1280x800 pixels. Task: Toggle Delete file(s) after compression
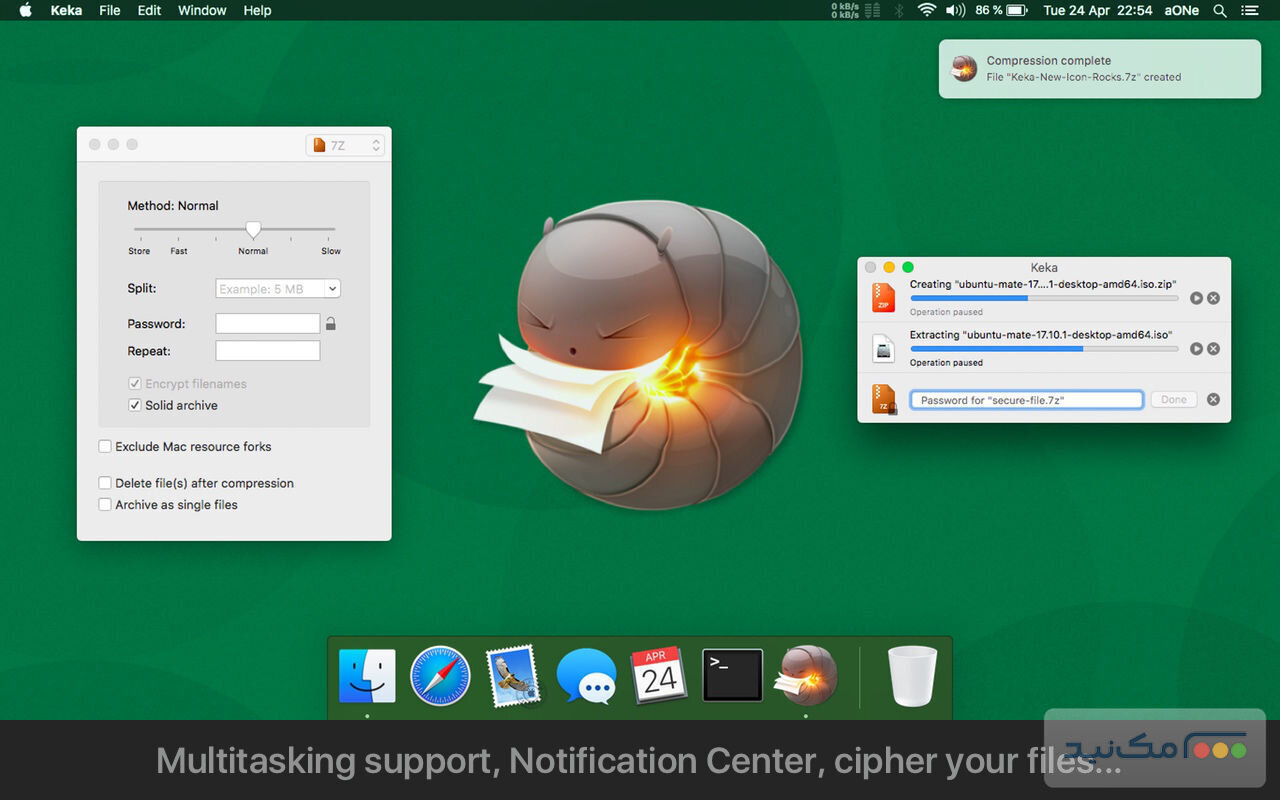(105, 483)
